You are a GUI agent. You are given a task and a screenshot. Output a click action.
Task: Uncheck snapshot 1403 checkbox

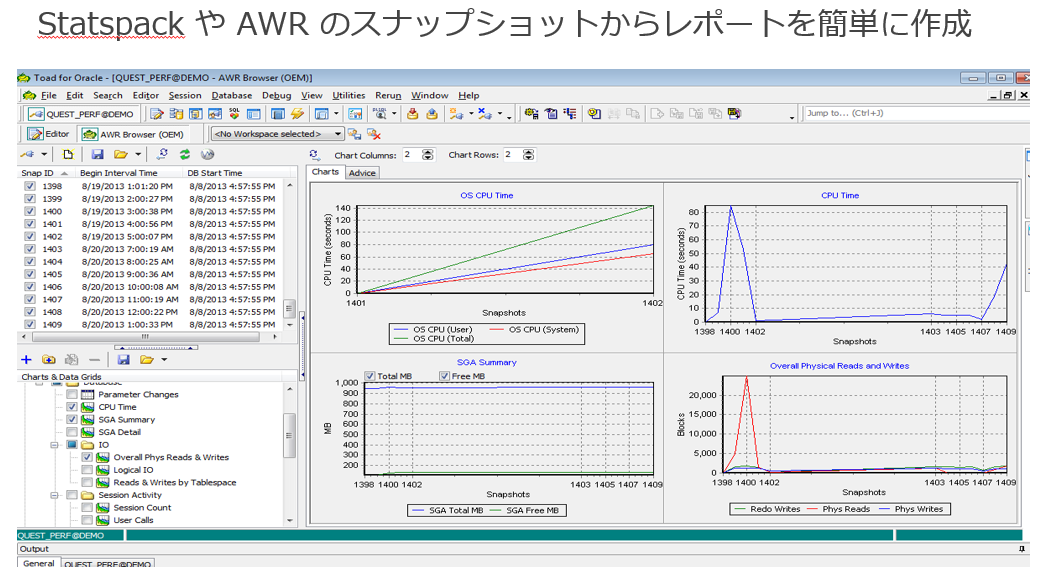point(30,249)
